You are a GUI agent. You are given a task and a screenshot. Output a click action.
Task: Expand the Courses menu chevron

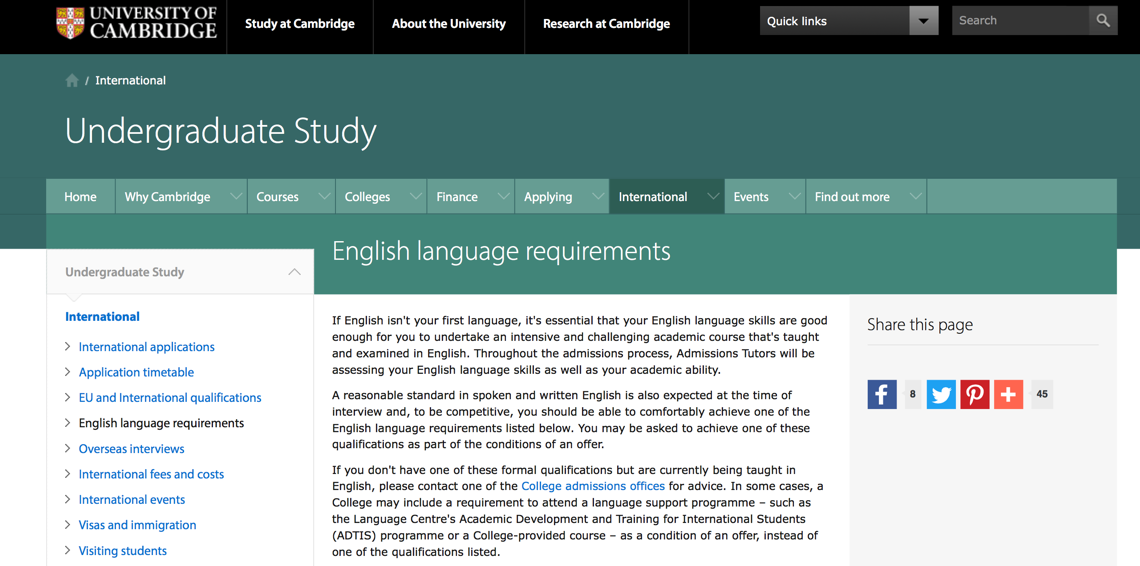(324, 196)
